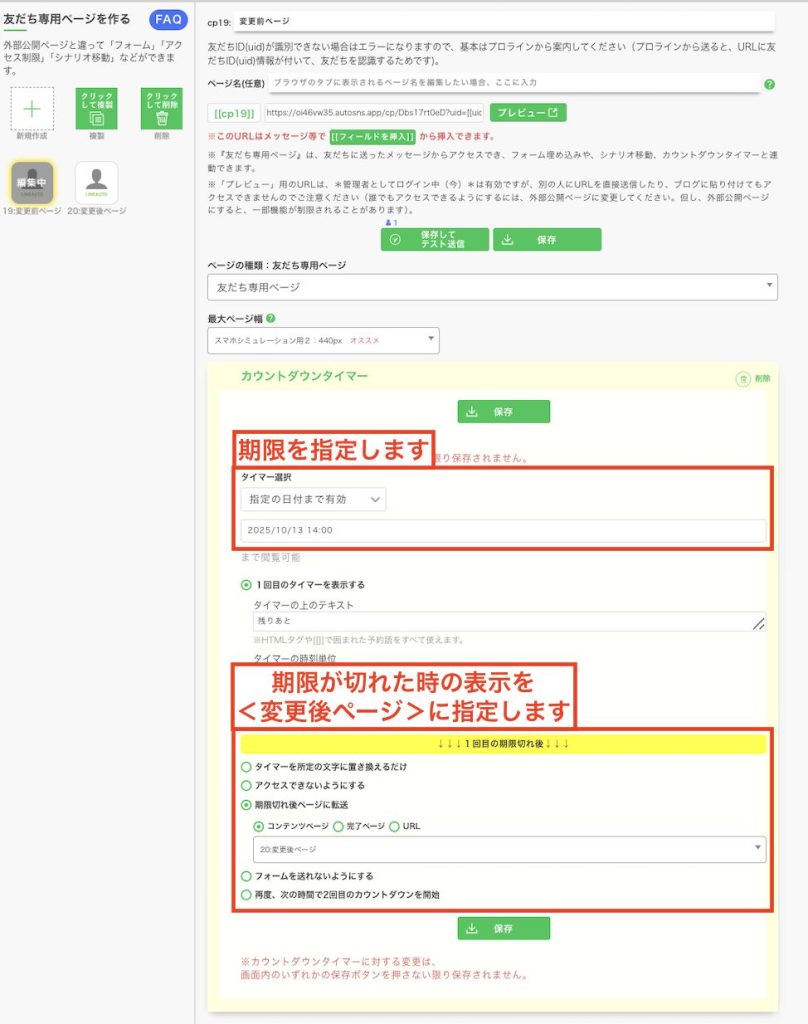
Task: Open the blue FAQ badge
Action: [168, 19]
